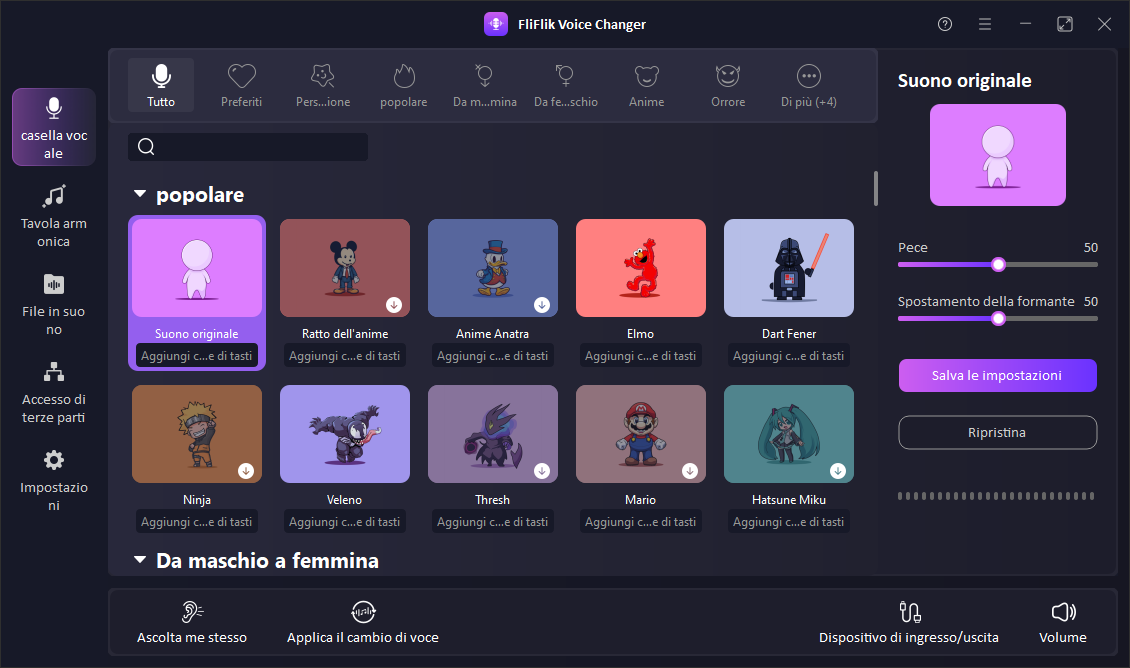The width and height of the screenshot is (1130, 668).
Task: Adjust the Pece pitch slider
Action: tap(998, 264)
